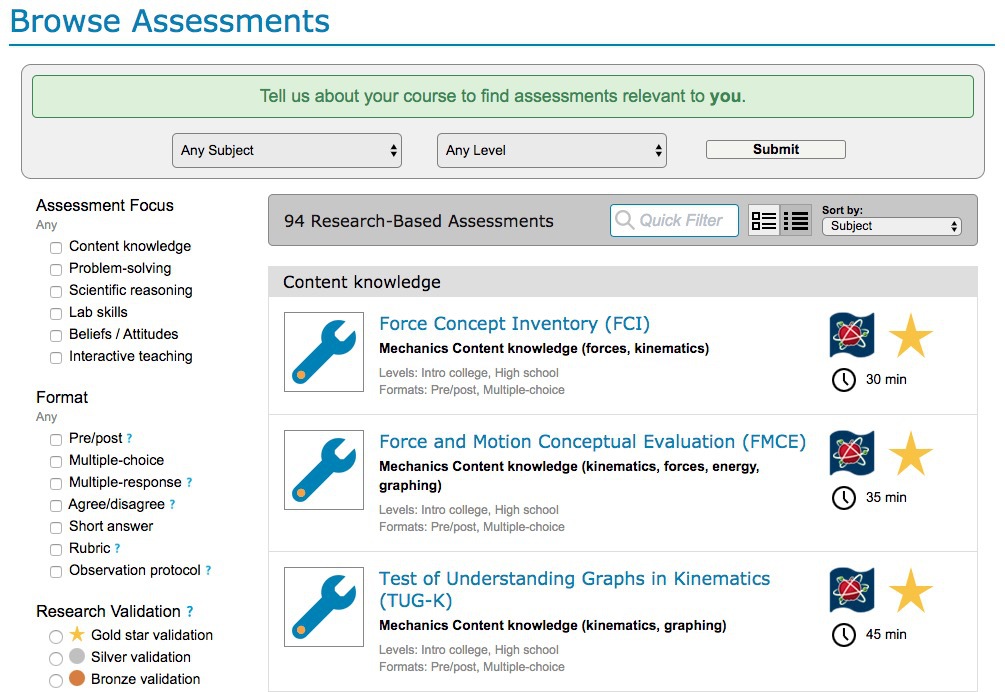1005x692 pixels.
Task: Select Gold star validation radio
Action: point(56,636)
